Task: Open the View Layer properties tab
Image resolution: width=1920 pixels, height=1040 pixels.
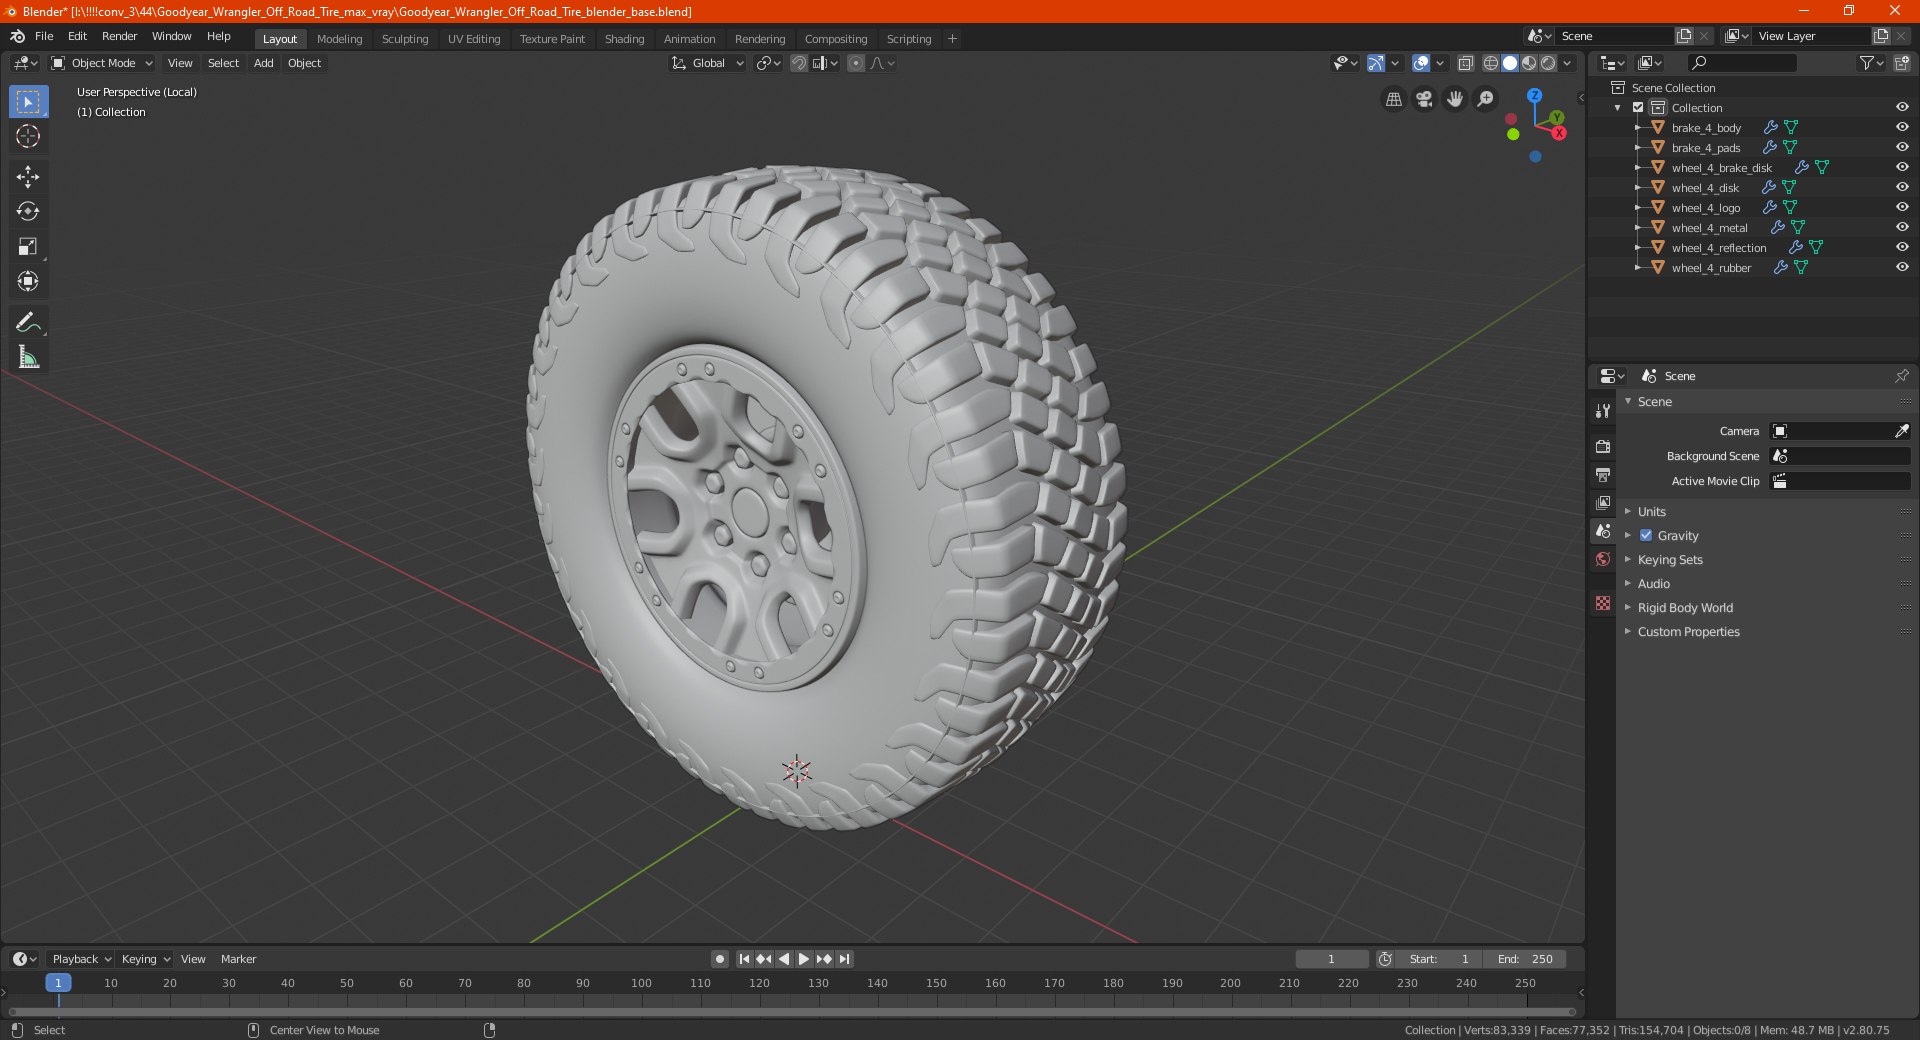Action: tap(1603, 502)
